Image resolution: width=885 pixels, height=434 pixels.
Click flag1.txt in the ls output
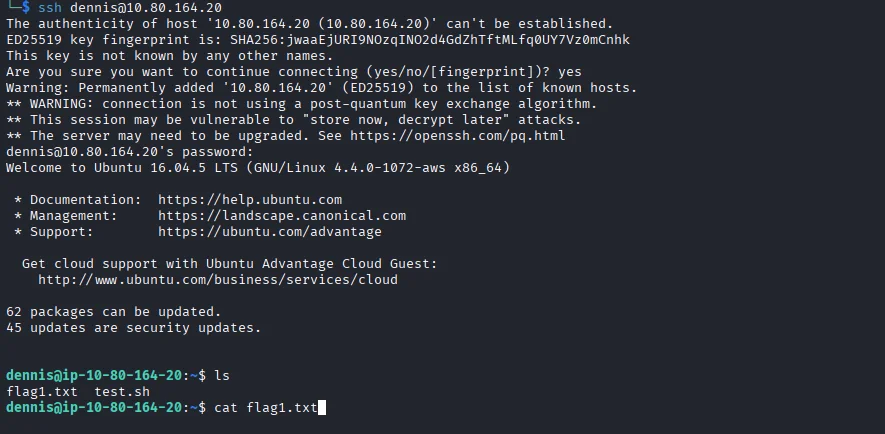(x=41, y=391)
